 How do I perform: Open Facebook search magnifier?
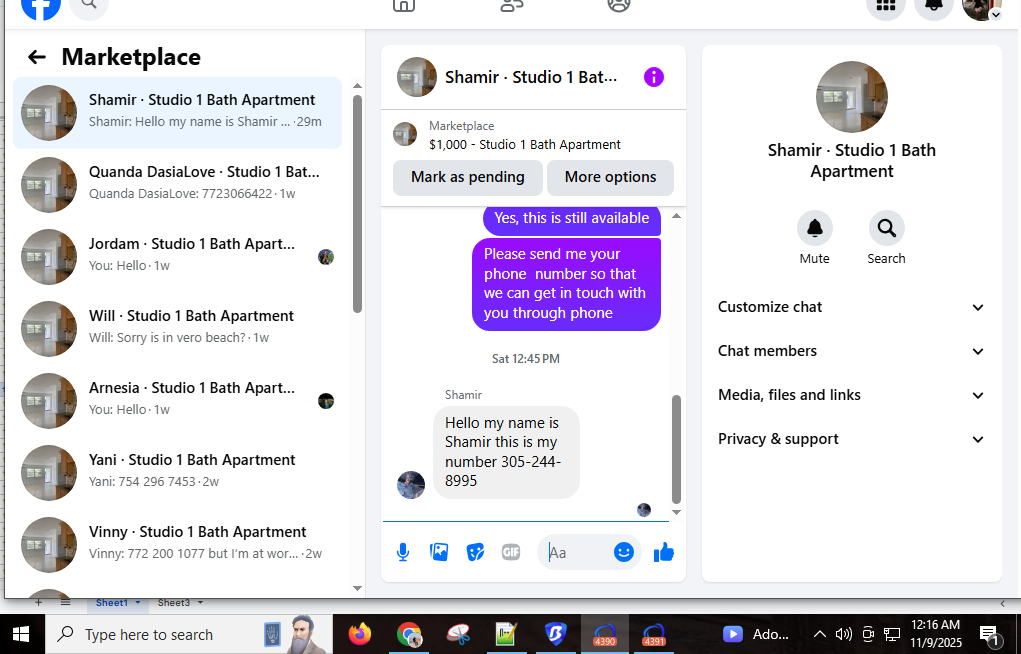tap(89, 7)
